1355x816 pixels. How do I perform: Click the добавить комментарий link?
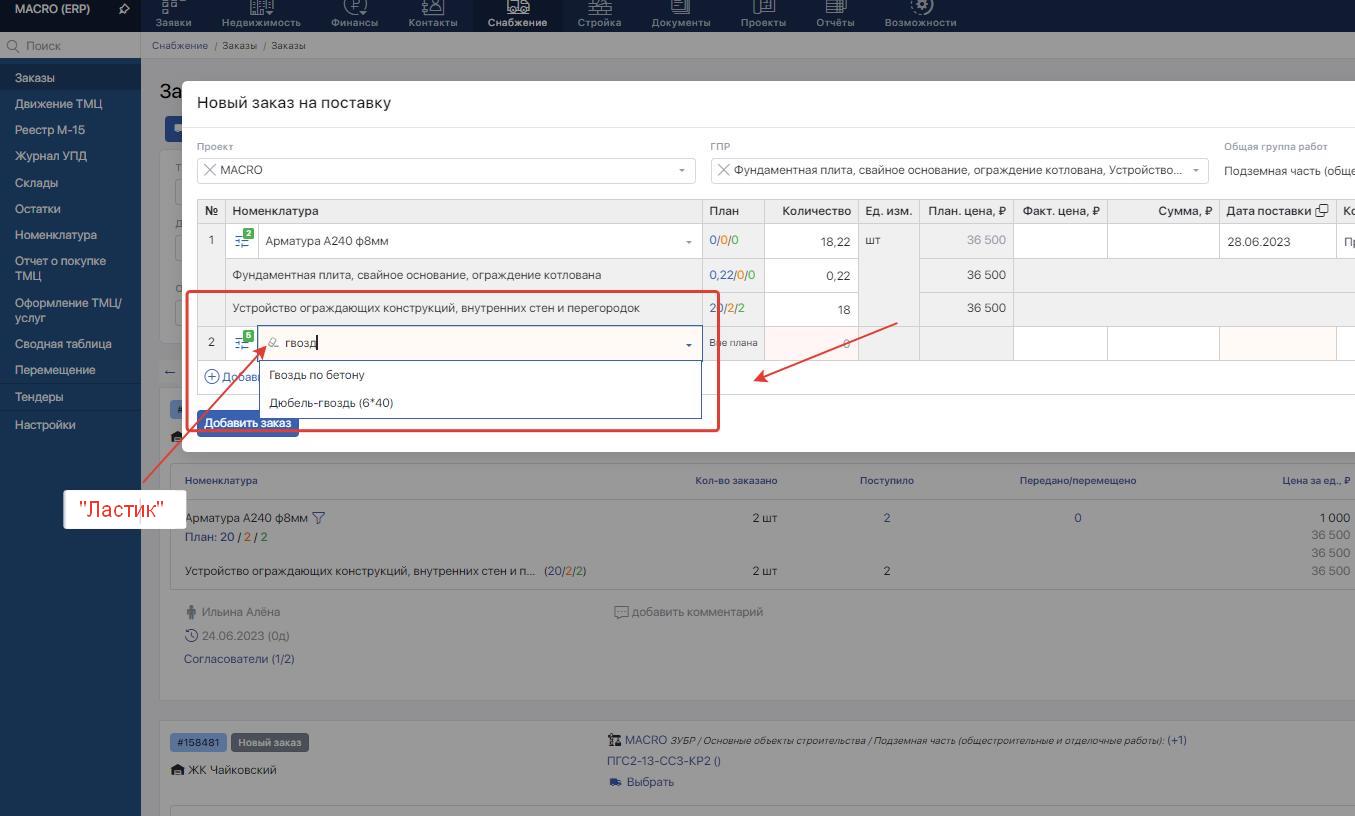point(696,612)
